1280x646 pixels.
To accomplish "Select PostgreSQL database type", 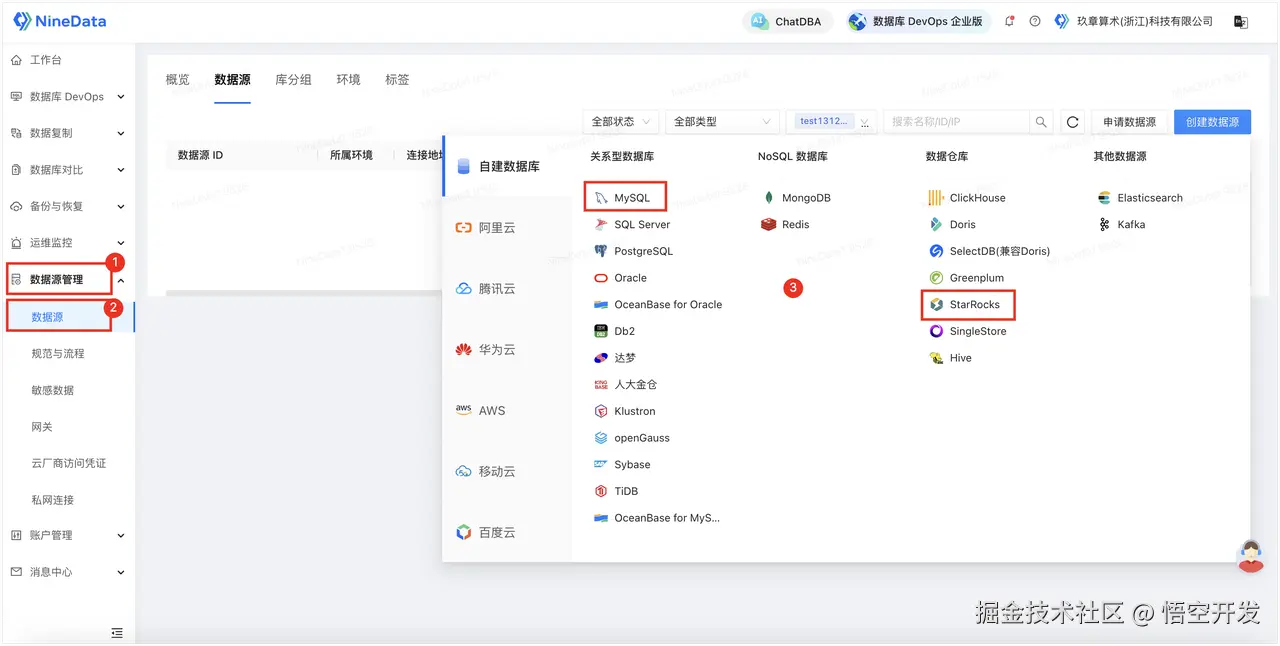I will point(633,251).
